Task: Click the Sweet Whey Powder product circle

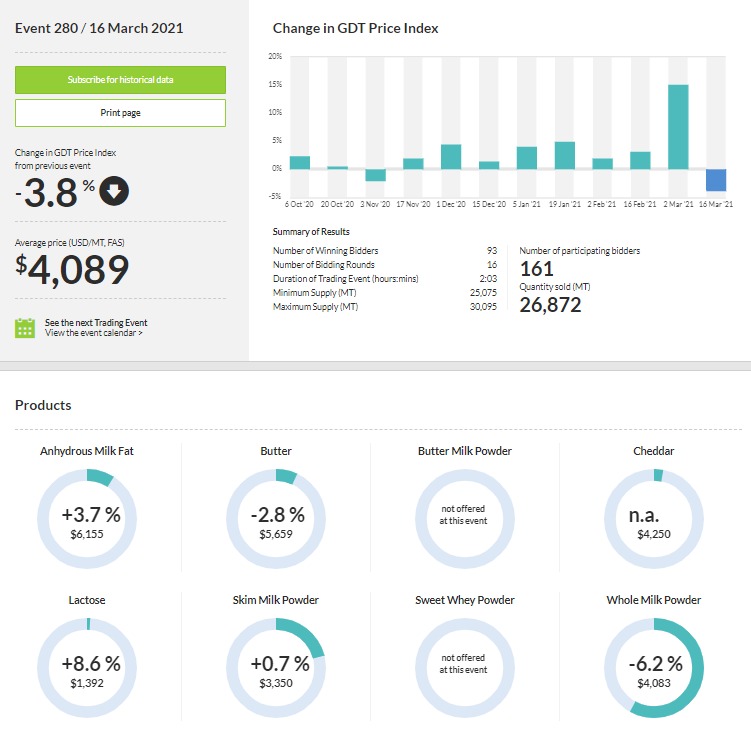Action: tap(463, 668)
